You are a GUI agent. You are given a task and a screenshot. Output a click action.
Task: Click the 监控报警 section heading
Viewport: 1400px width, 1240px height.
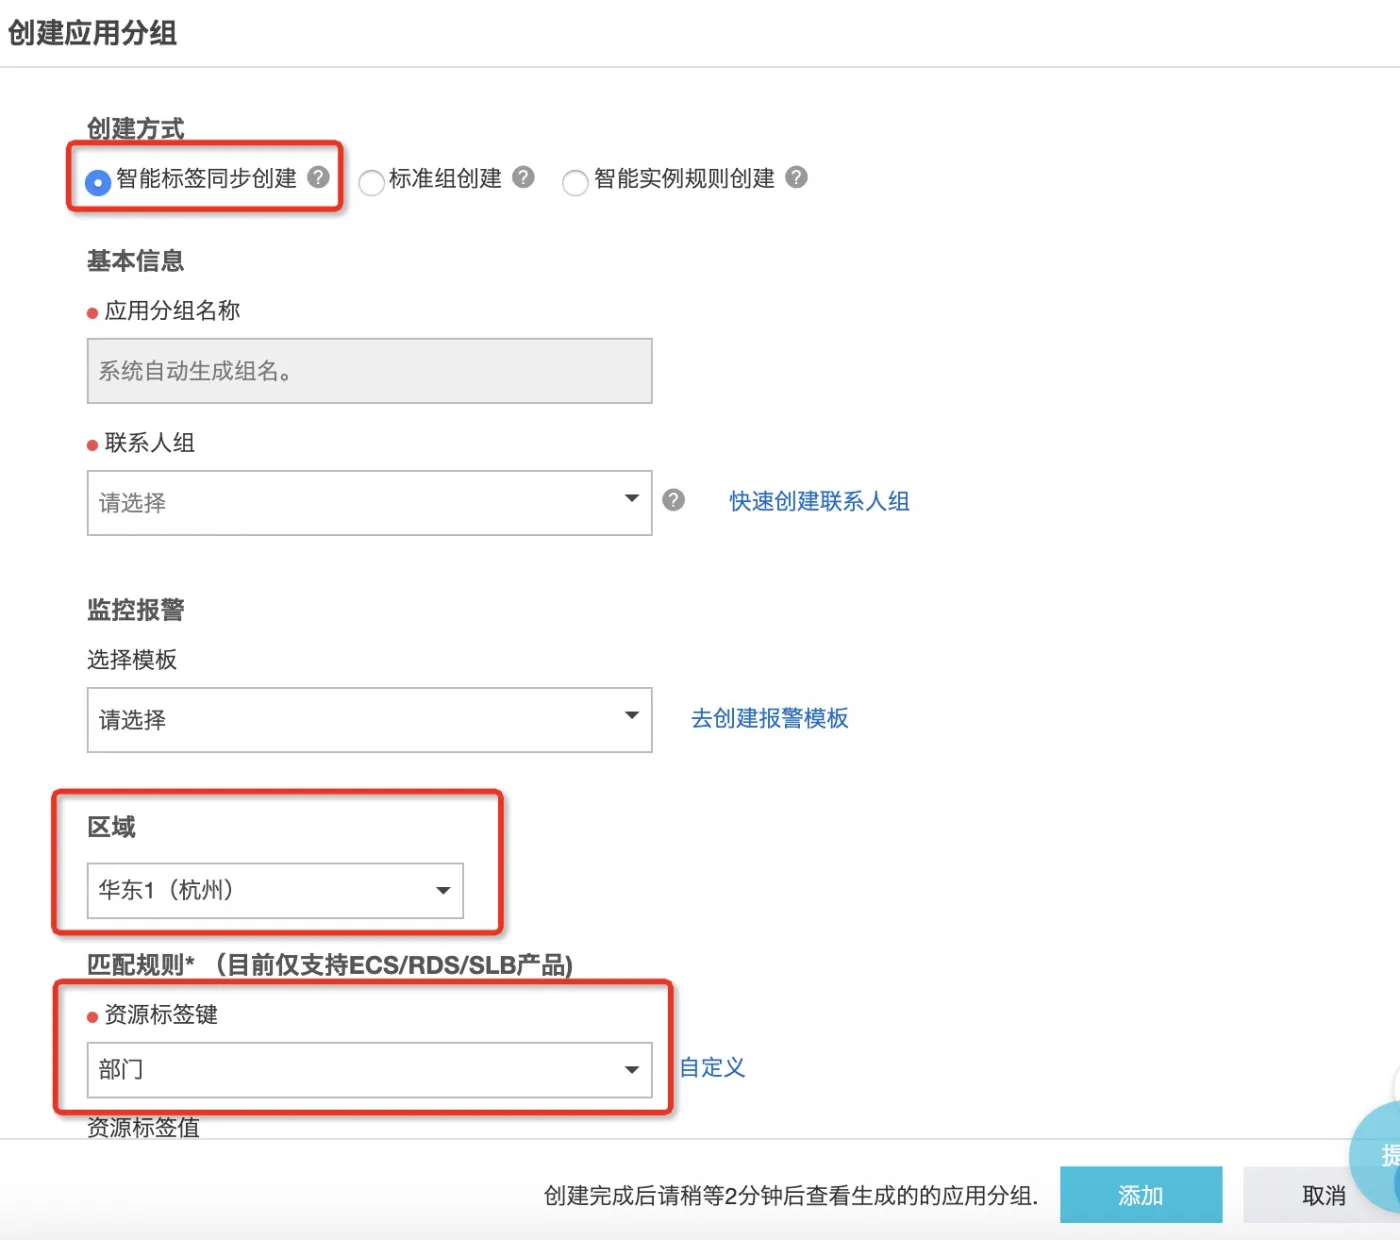pos(135,609)
